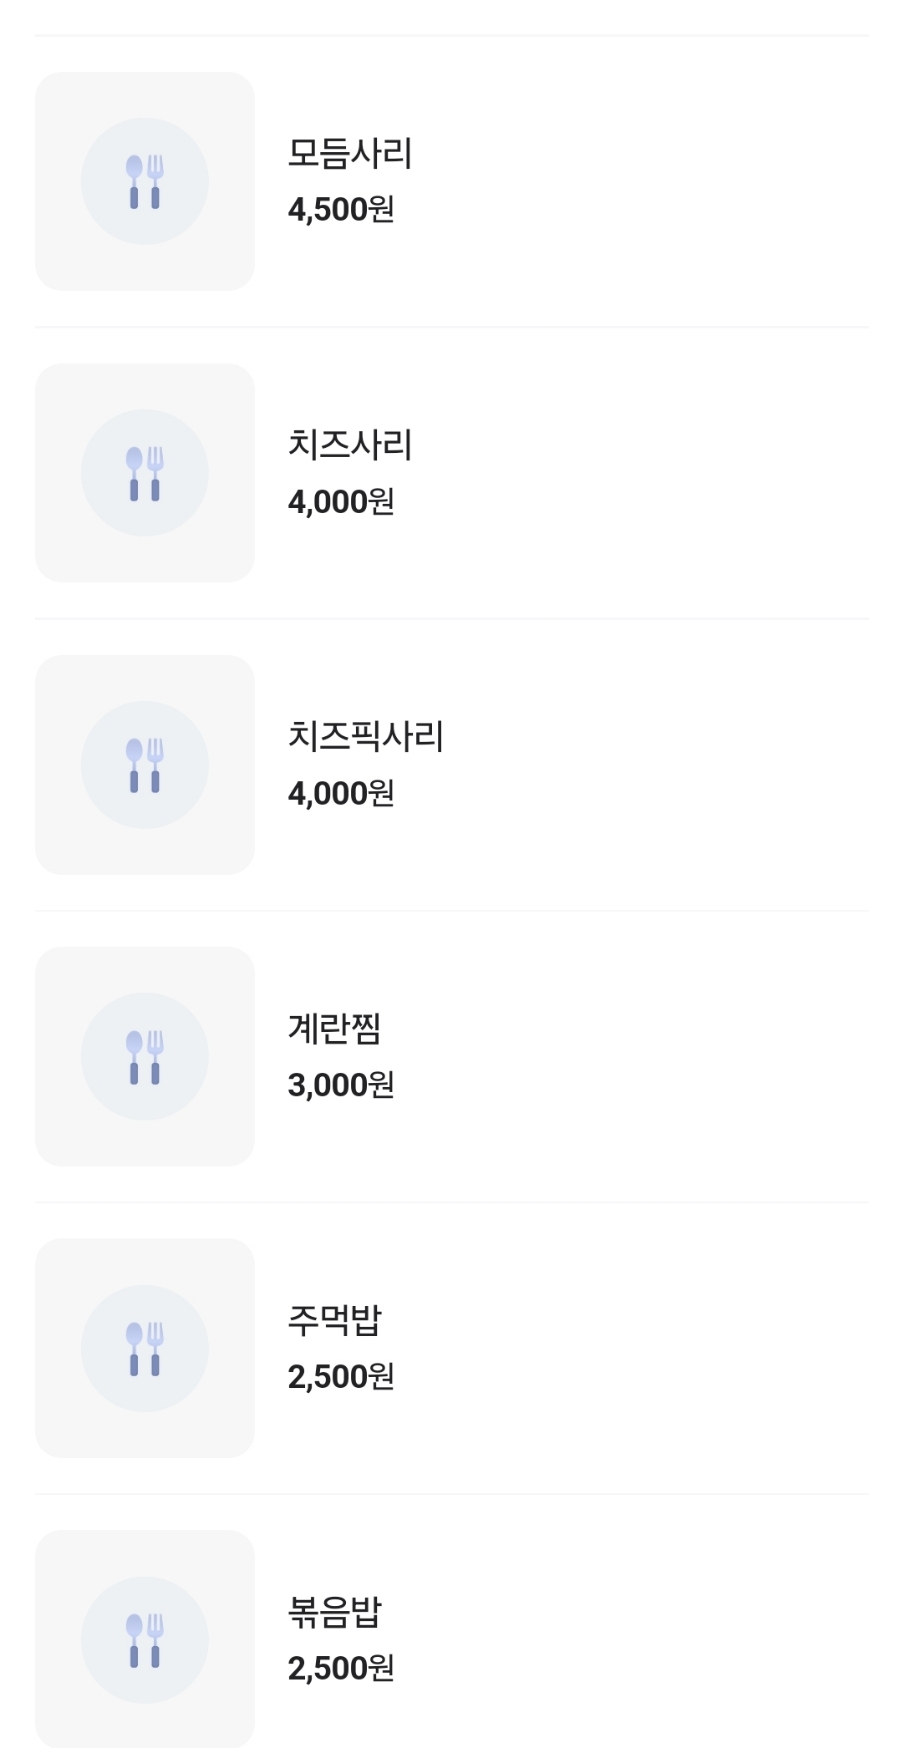
Task: Select the 2,500원 price under 주먹밥
Action: pyautogui.click(x=341, y=1377)
